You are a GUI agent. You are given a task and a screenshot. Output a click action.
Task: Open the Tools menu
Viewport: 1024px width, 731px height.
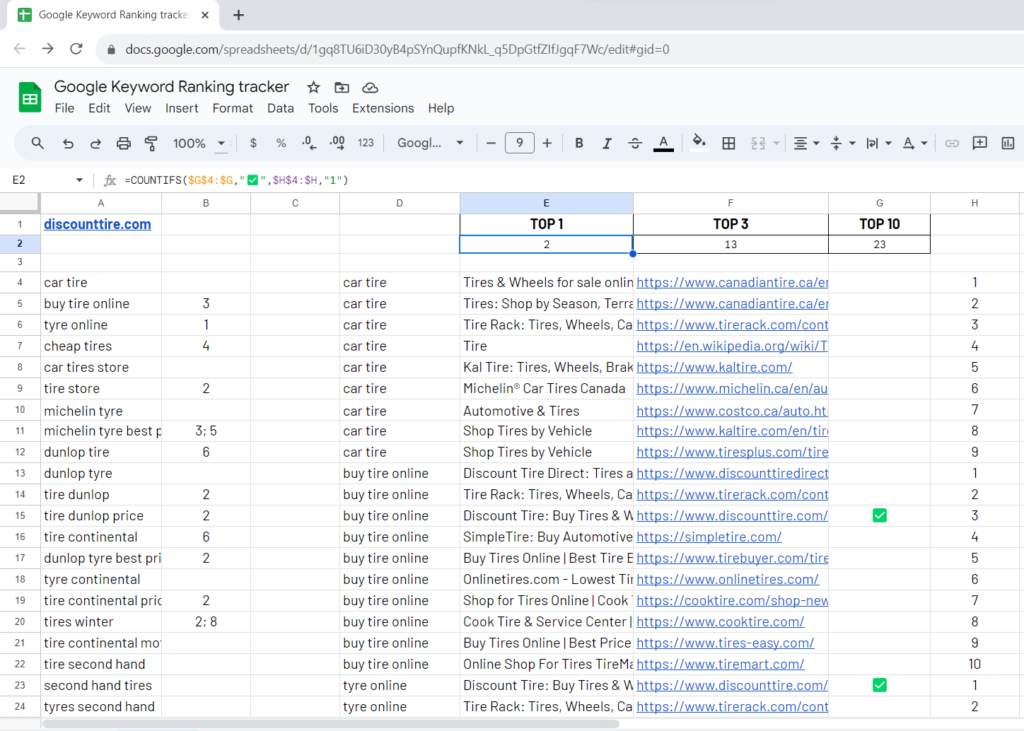pos(323,108)
